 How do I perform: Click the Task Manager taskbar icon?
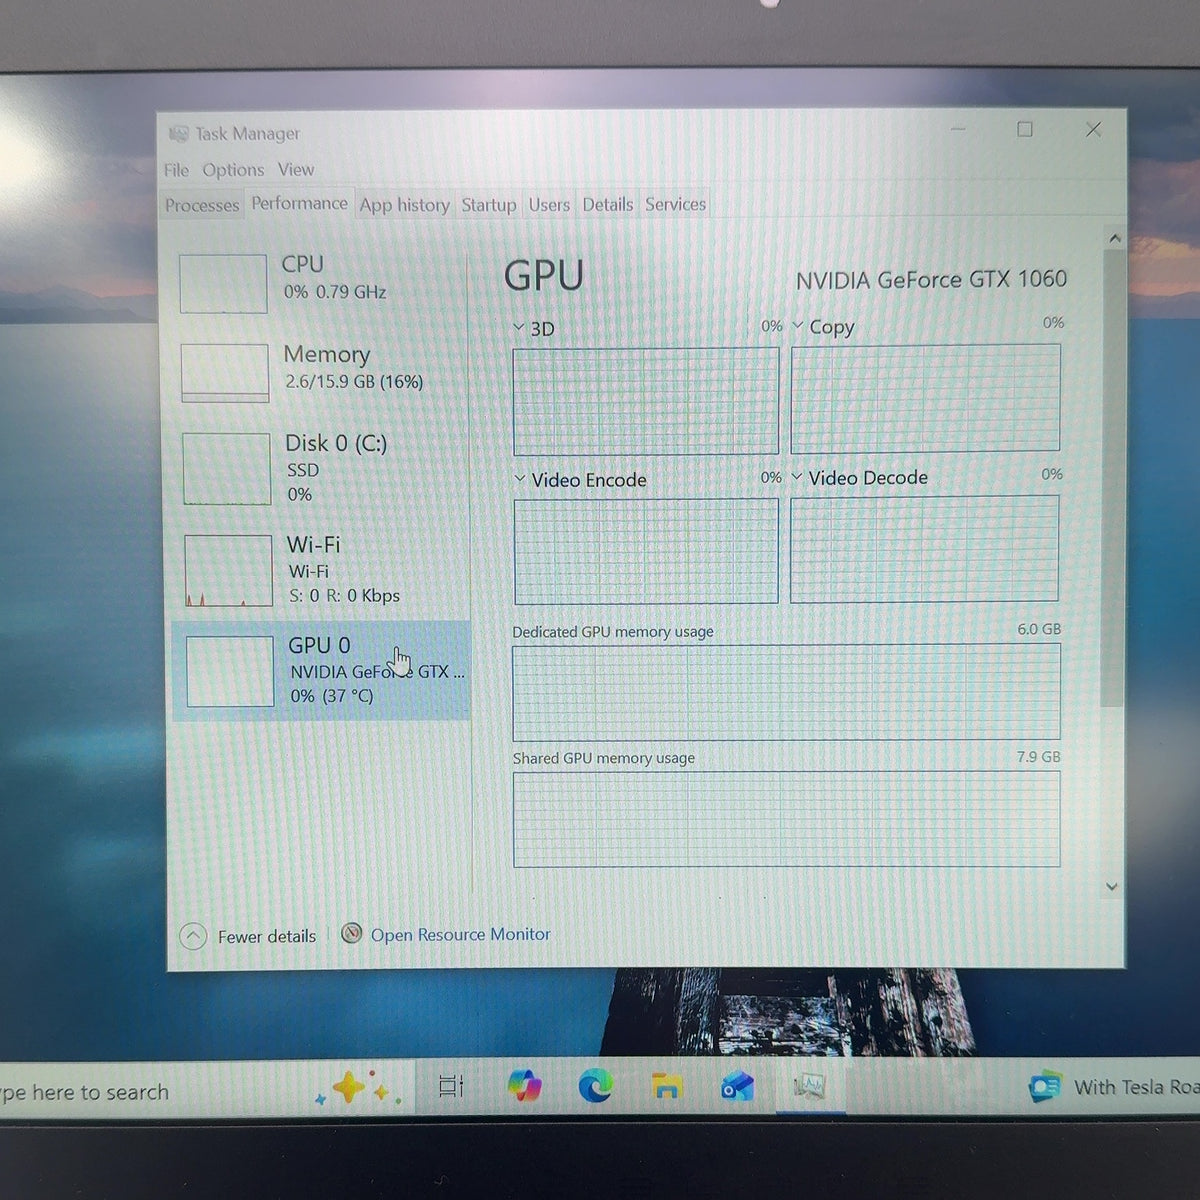(809, 1086)
